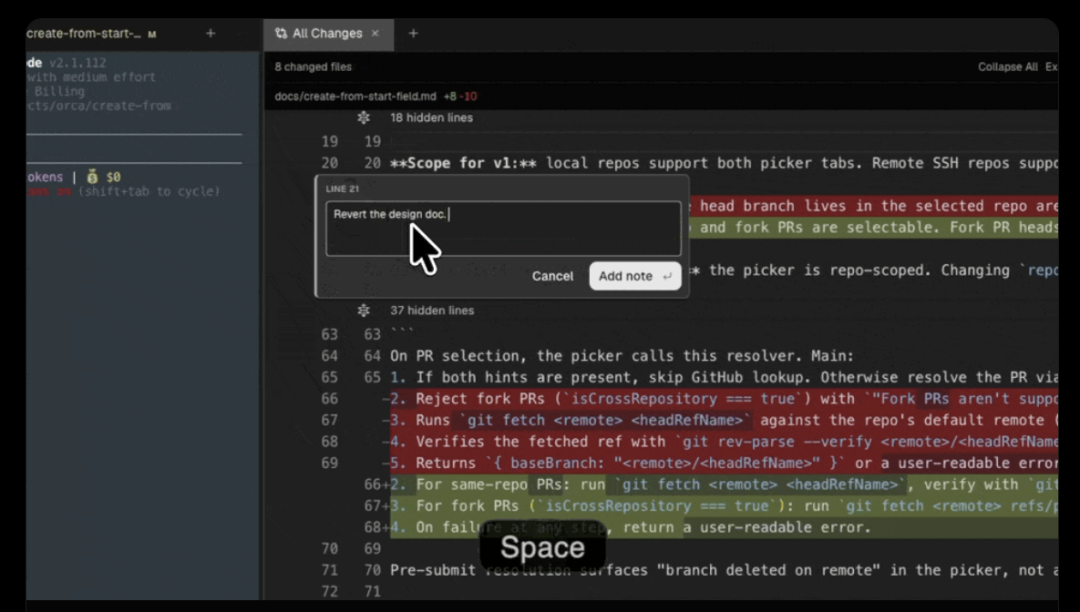1080x612 pixels.
Task: Click line 64 On PR selection text
Action: pos(621,356)
